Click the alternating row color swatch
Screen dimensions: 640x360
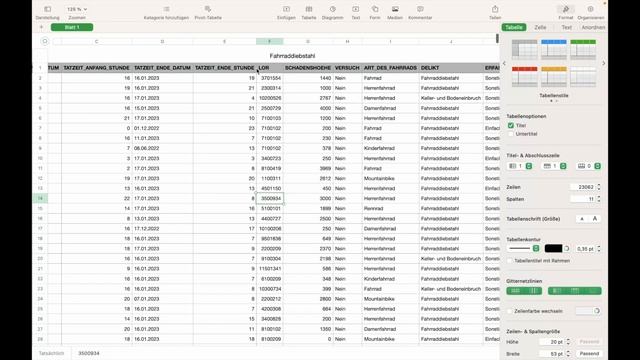(x=584, y=311)
